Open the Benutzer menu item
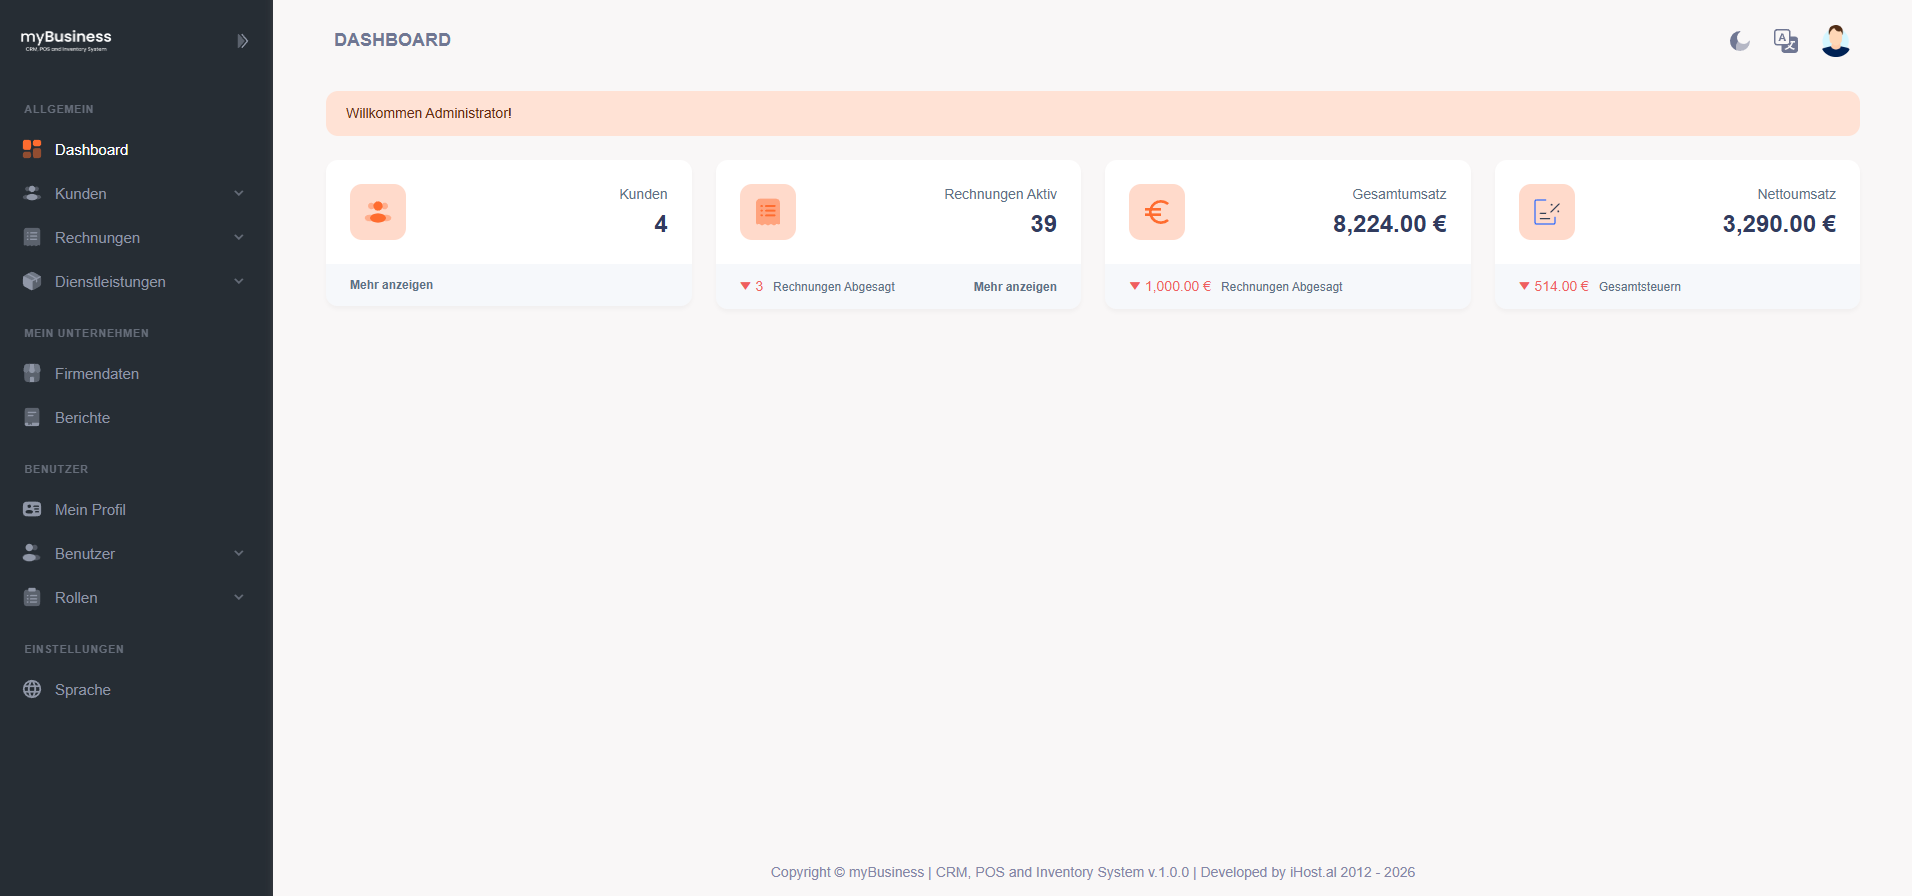Viewport: 1912px width, 896px height. point(136,553)
